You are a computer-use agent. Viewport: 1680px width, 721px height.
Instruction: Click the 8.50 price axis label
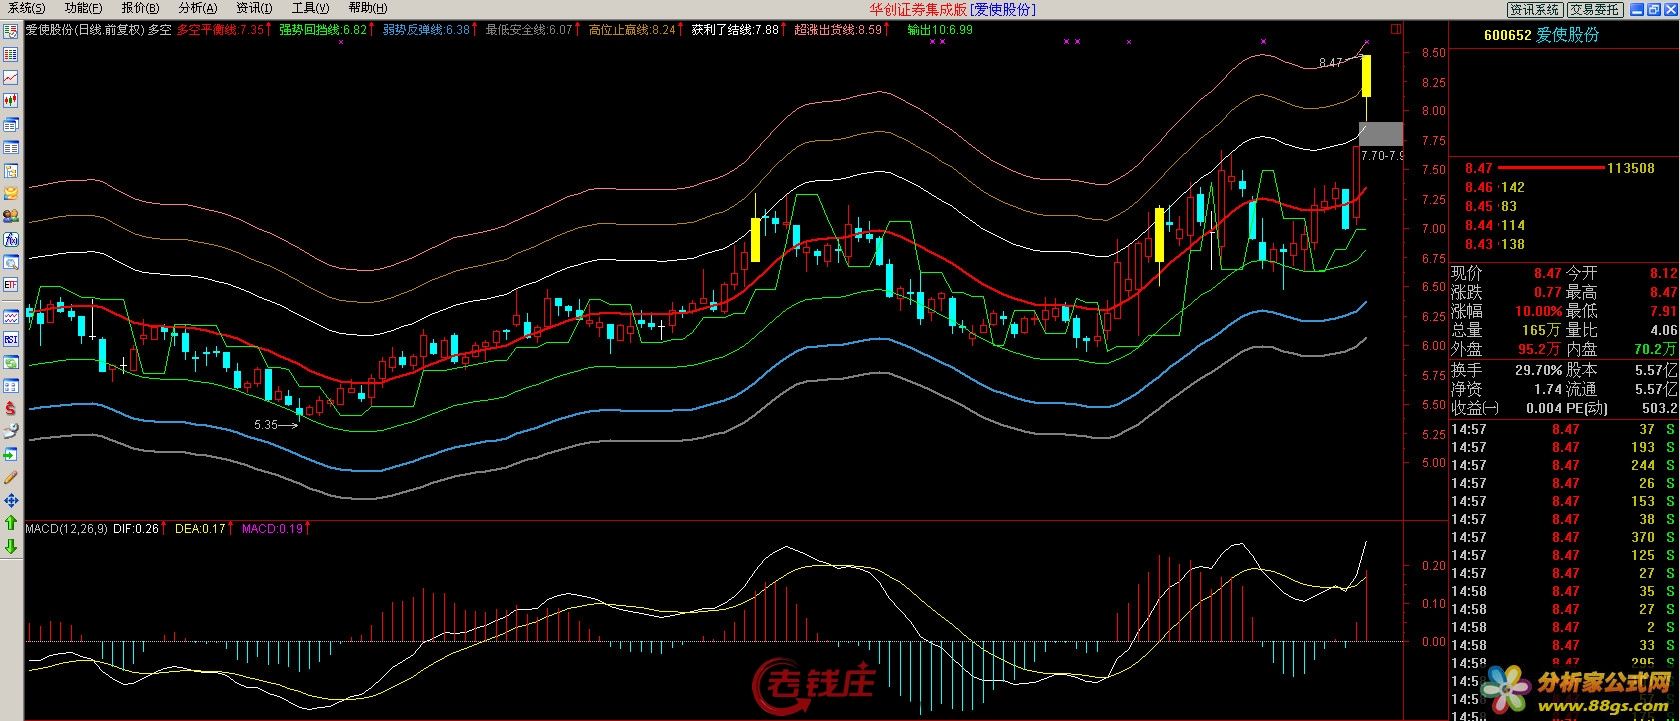[1433, 53]
